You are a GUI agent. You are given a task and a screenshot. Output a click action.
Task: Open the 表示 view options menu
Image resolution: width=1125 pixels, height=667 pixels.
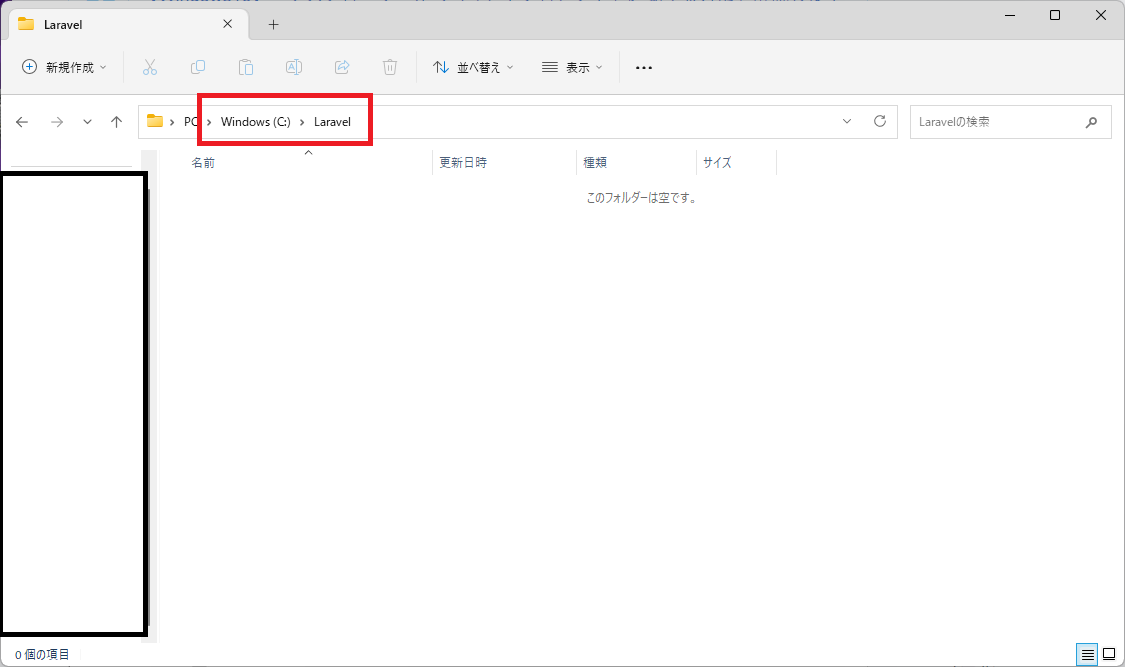[x=572, y=67]
